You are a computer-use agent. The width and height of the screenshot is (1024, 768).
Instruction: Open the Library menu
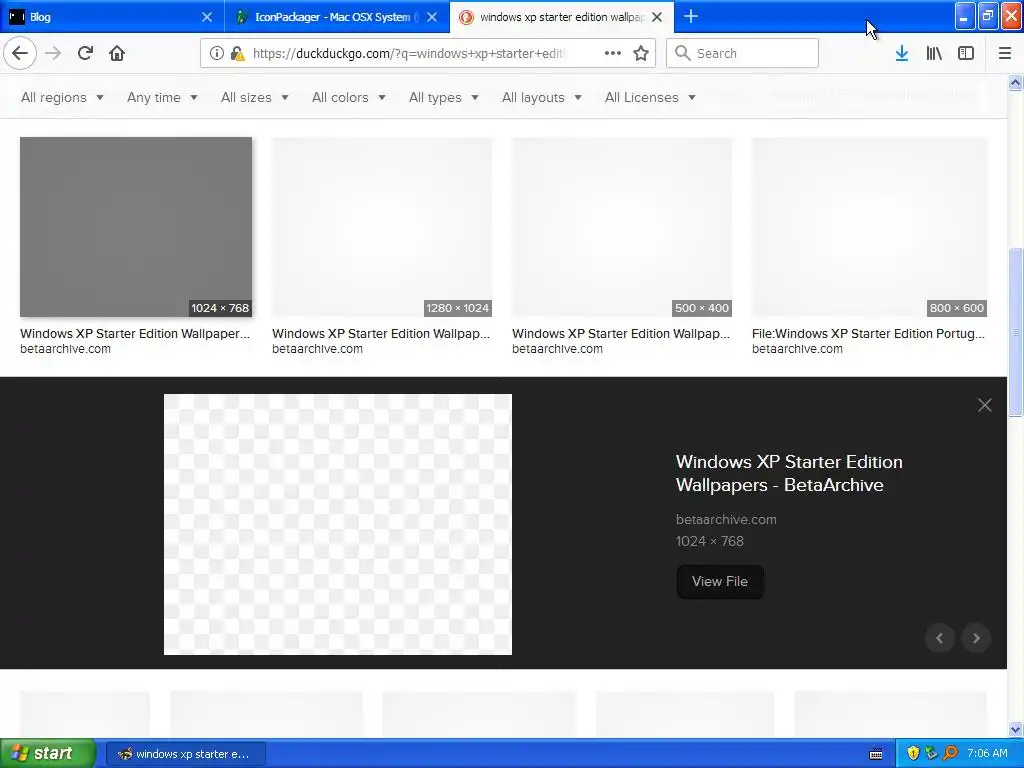click(934, 53)
